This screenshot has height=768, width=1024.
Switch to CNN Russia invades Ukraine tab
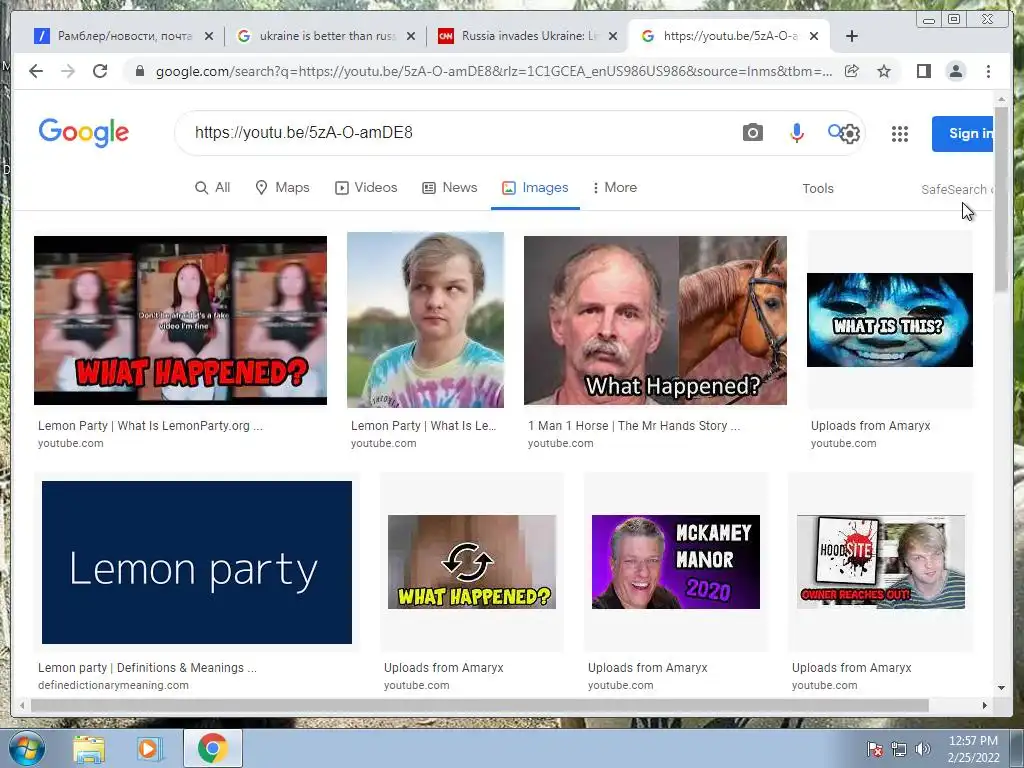528,36
